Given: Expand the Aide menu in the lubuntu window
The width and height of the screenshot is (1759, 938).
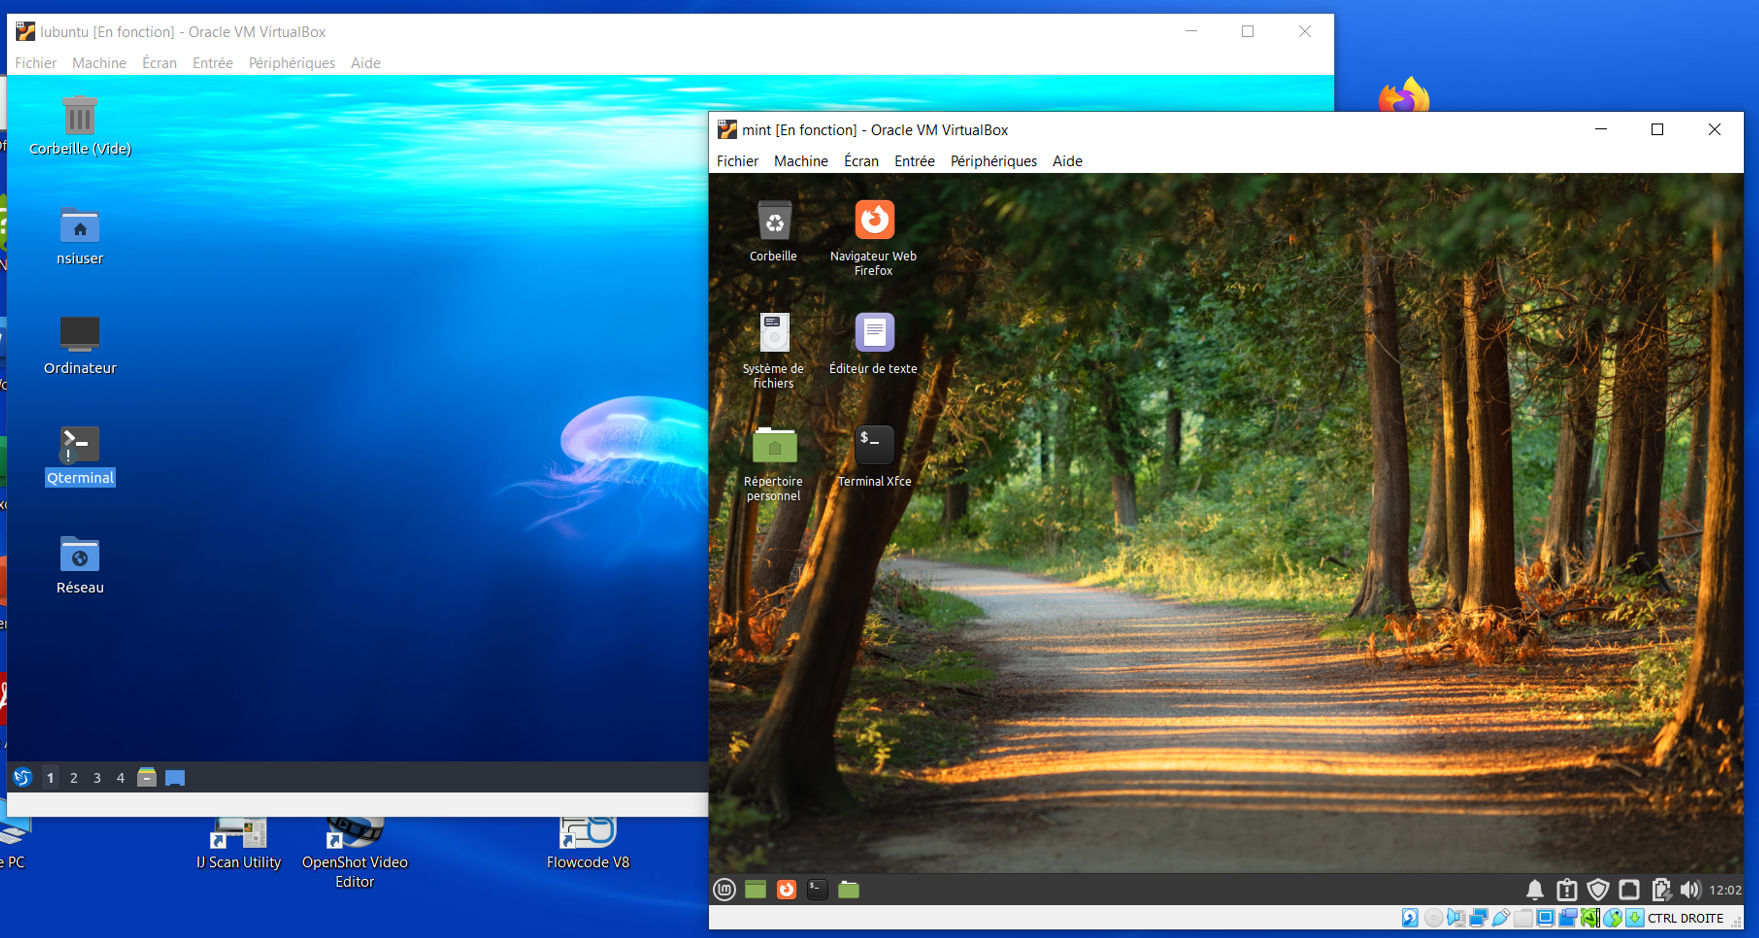Looking at the screenshot, I should [365, 63].
